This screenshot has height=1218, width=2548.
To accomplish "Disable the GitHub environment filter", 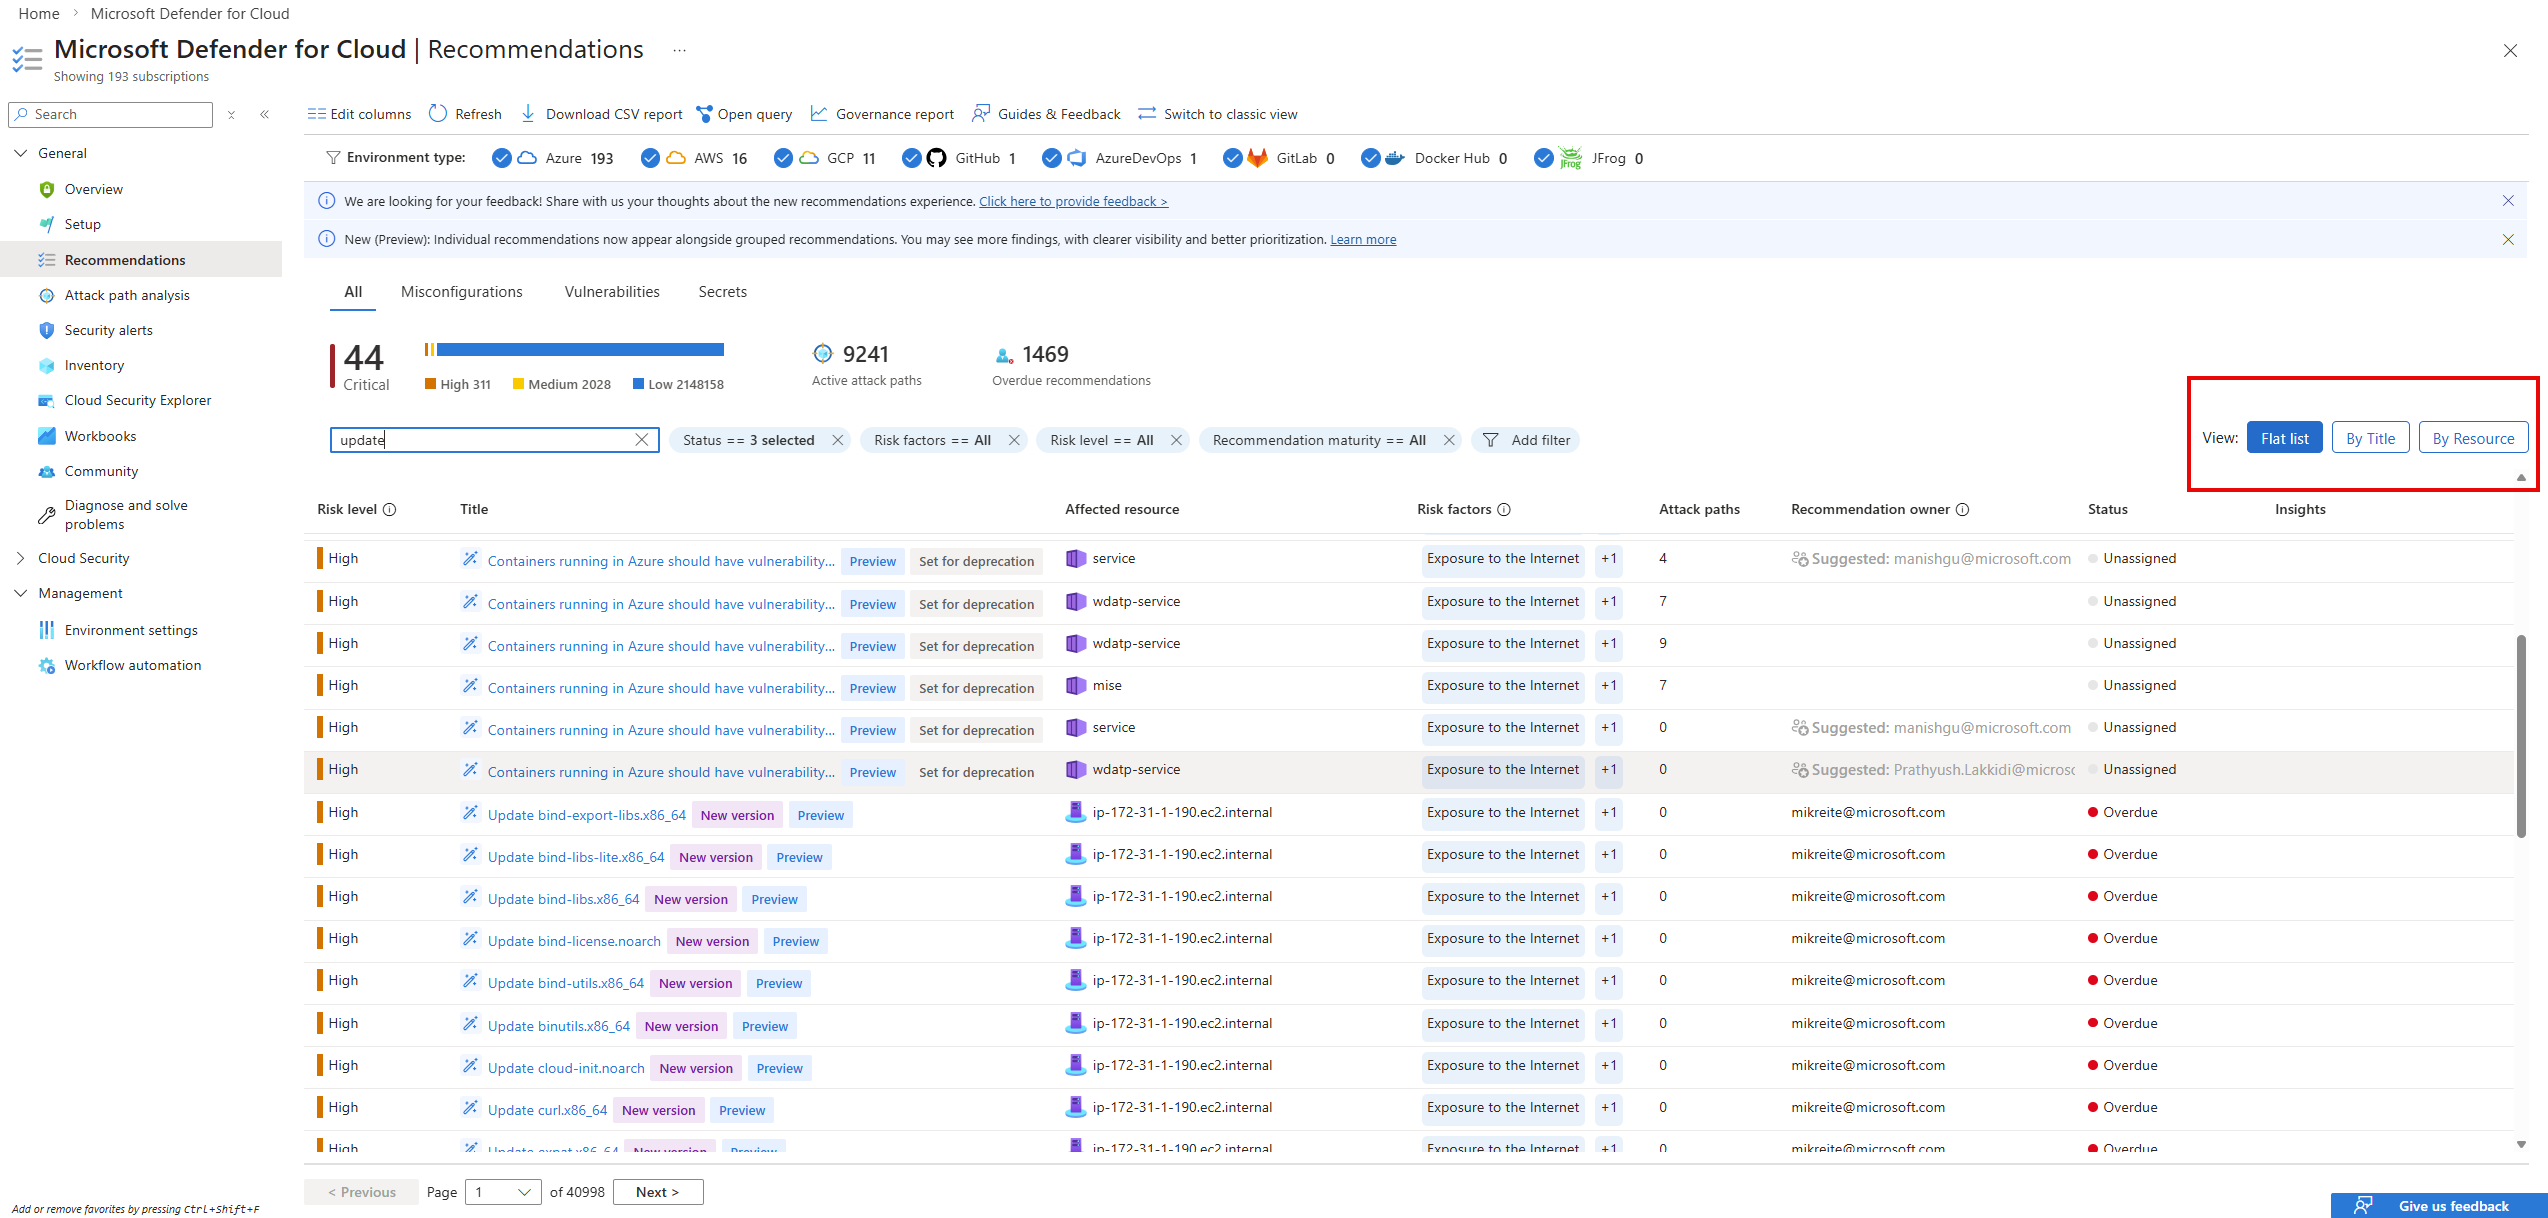I will click(911, 158).
